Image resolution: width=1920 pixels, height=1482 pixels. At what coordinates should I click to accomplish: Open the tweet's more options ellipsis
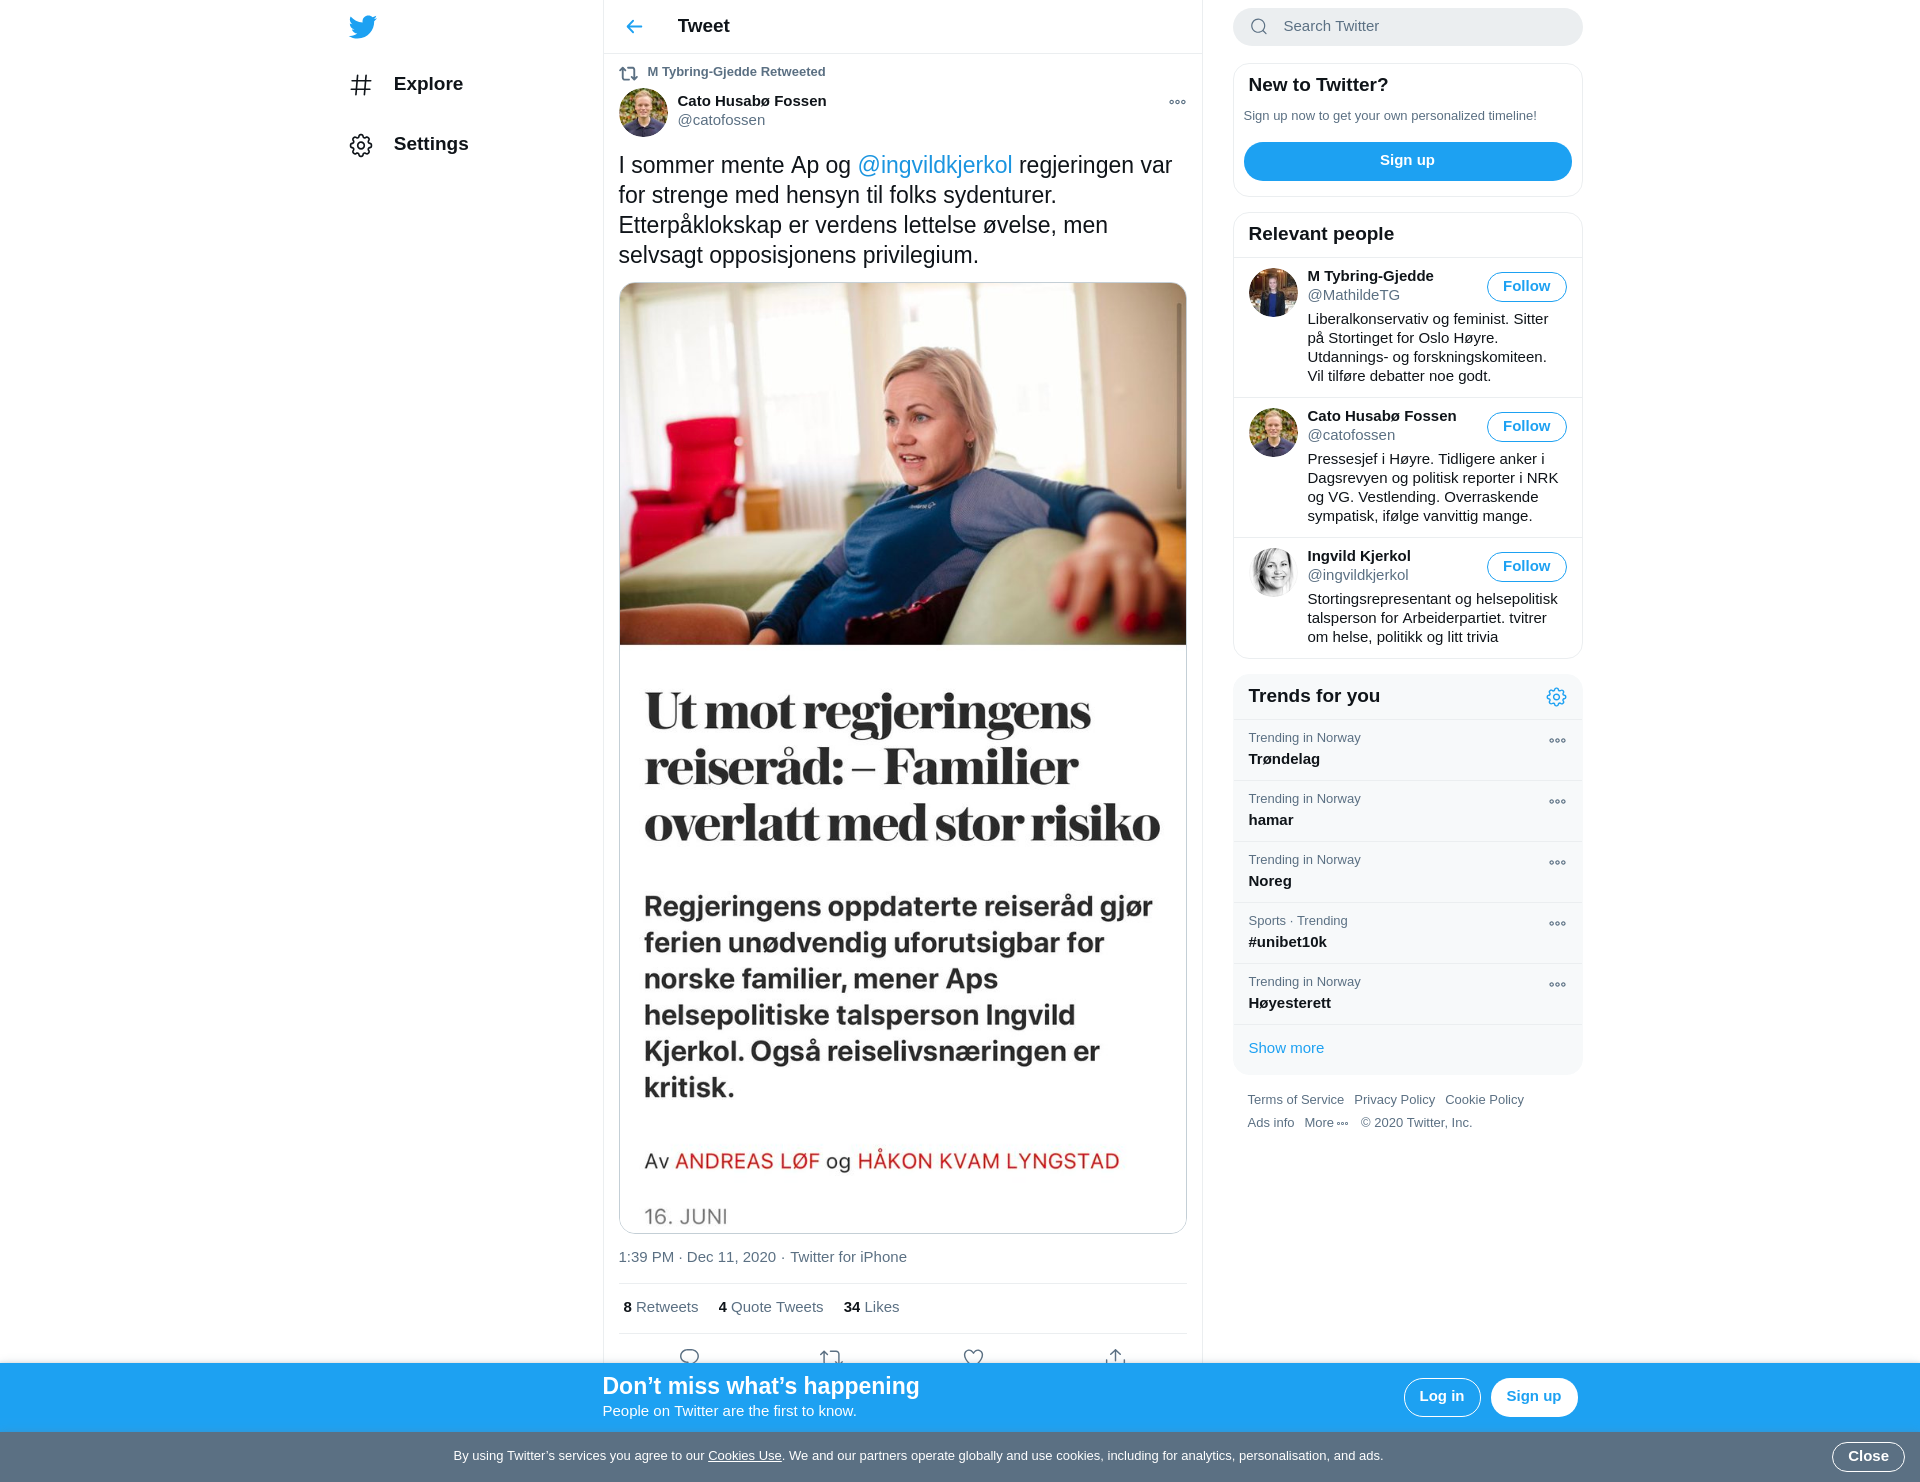click(1177, 102)
